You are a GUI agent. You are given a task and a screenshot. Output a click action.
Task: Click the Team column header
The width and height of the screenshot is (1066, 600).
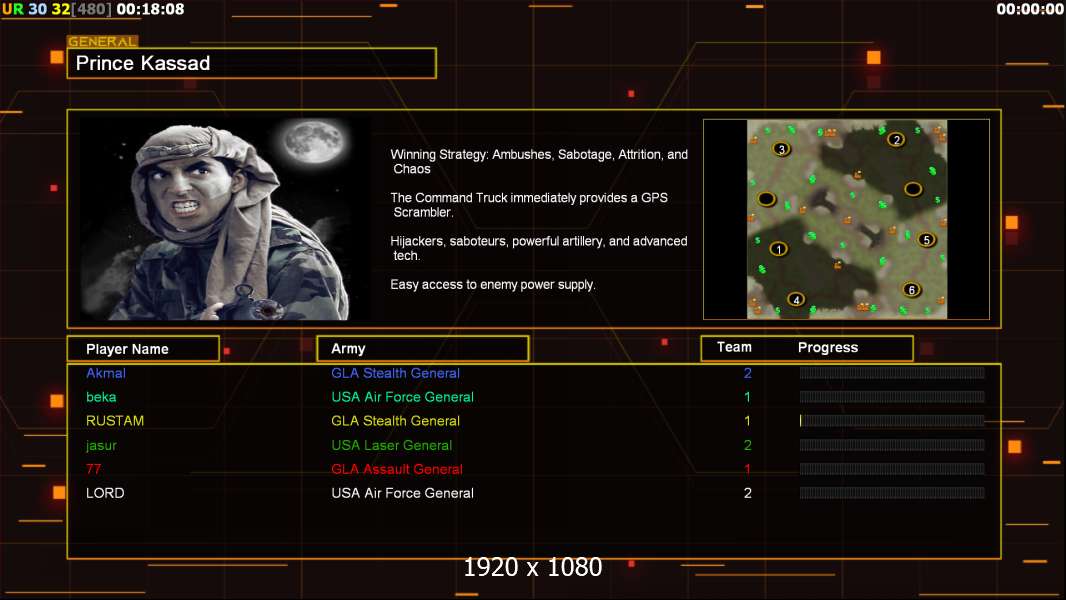click(734, 347)
